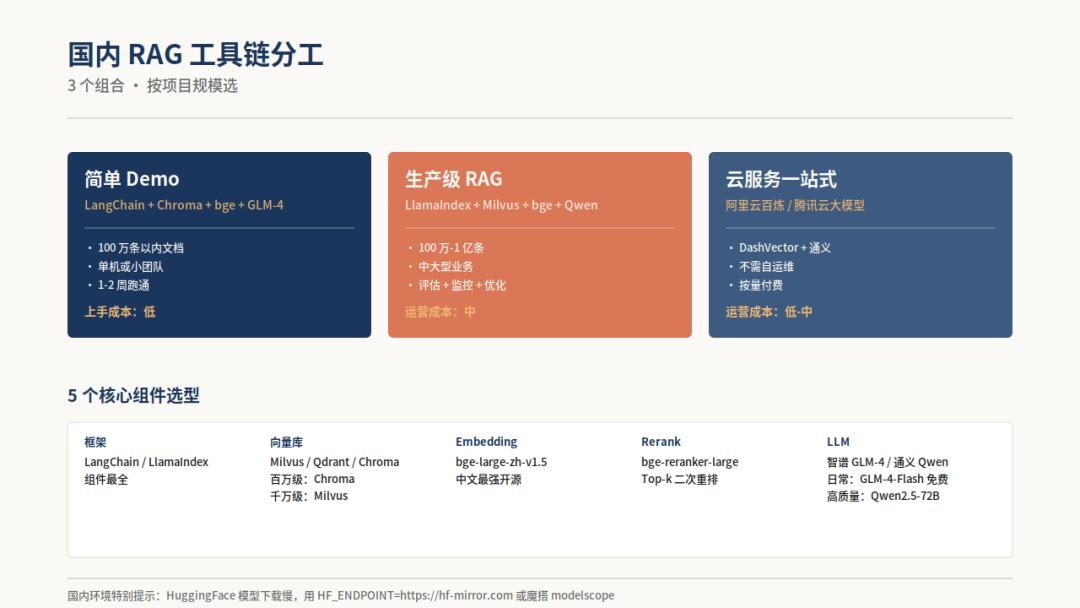Click the bullet 100 万-1 亿条
This screenshot has height=608, width=1080.
tap(451, 248)
